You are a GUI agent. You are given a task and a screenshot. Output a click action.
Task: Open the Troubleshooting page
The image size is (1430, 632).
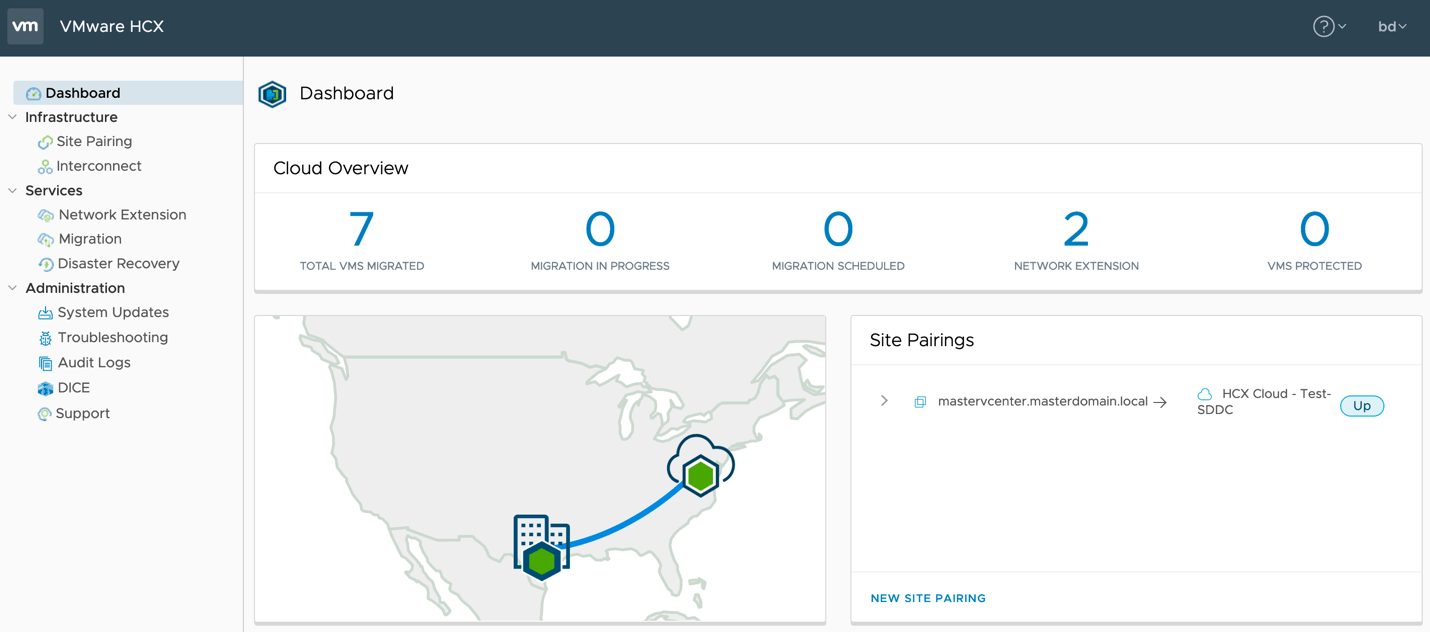pyautogui.click(x=112, y=338)
